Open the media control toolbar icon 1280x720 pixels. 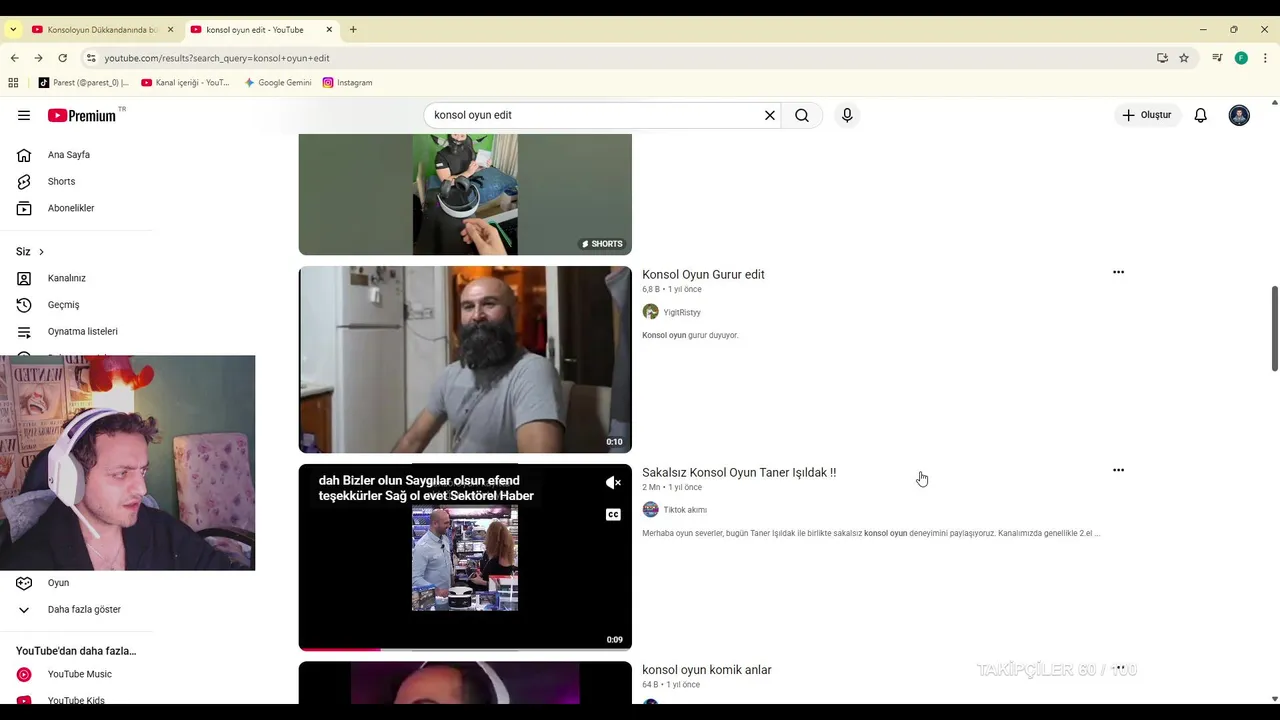[x=1217, y=58]
